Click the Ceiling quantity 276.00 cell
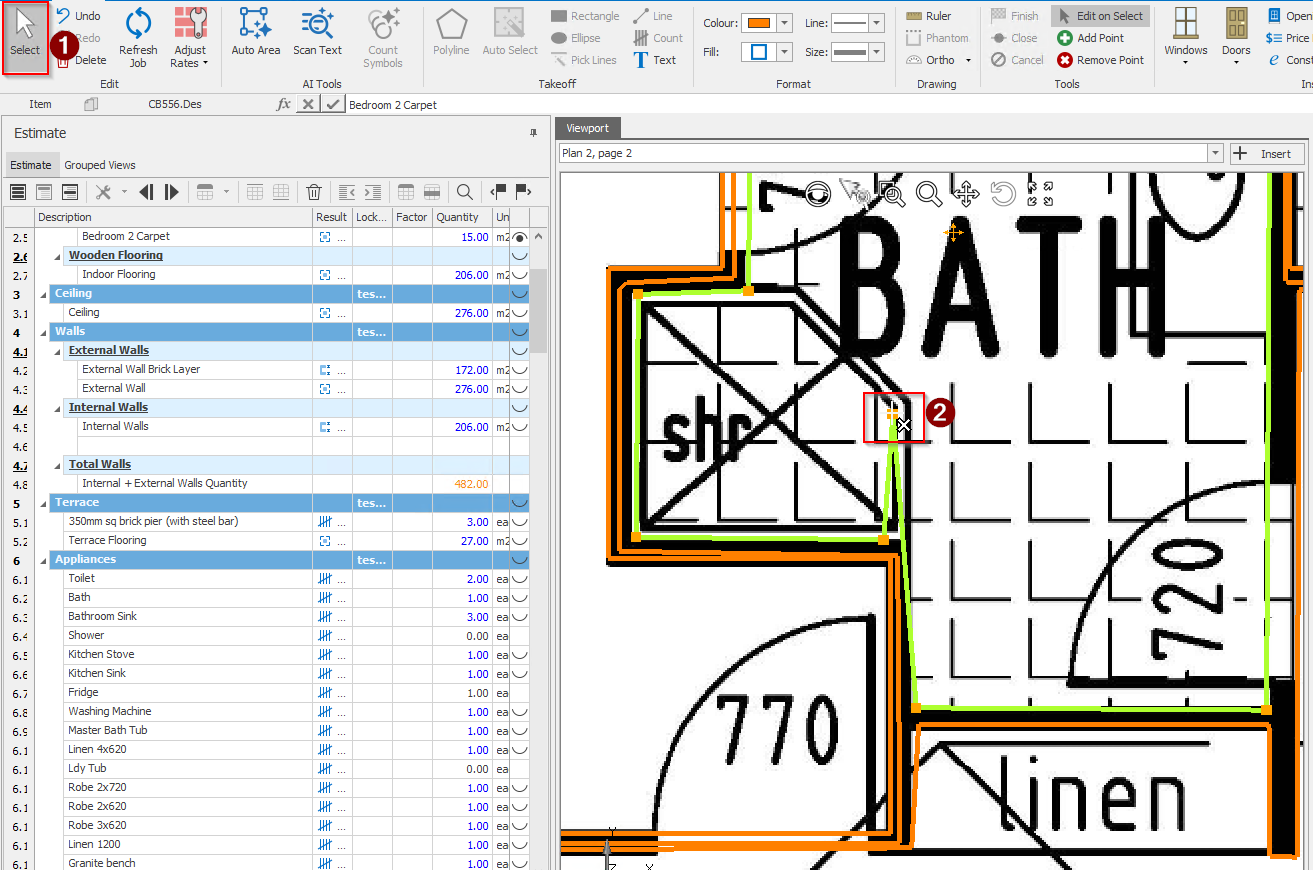 pyautogui.click(x=463, y=313)
